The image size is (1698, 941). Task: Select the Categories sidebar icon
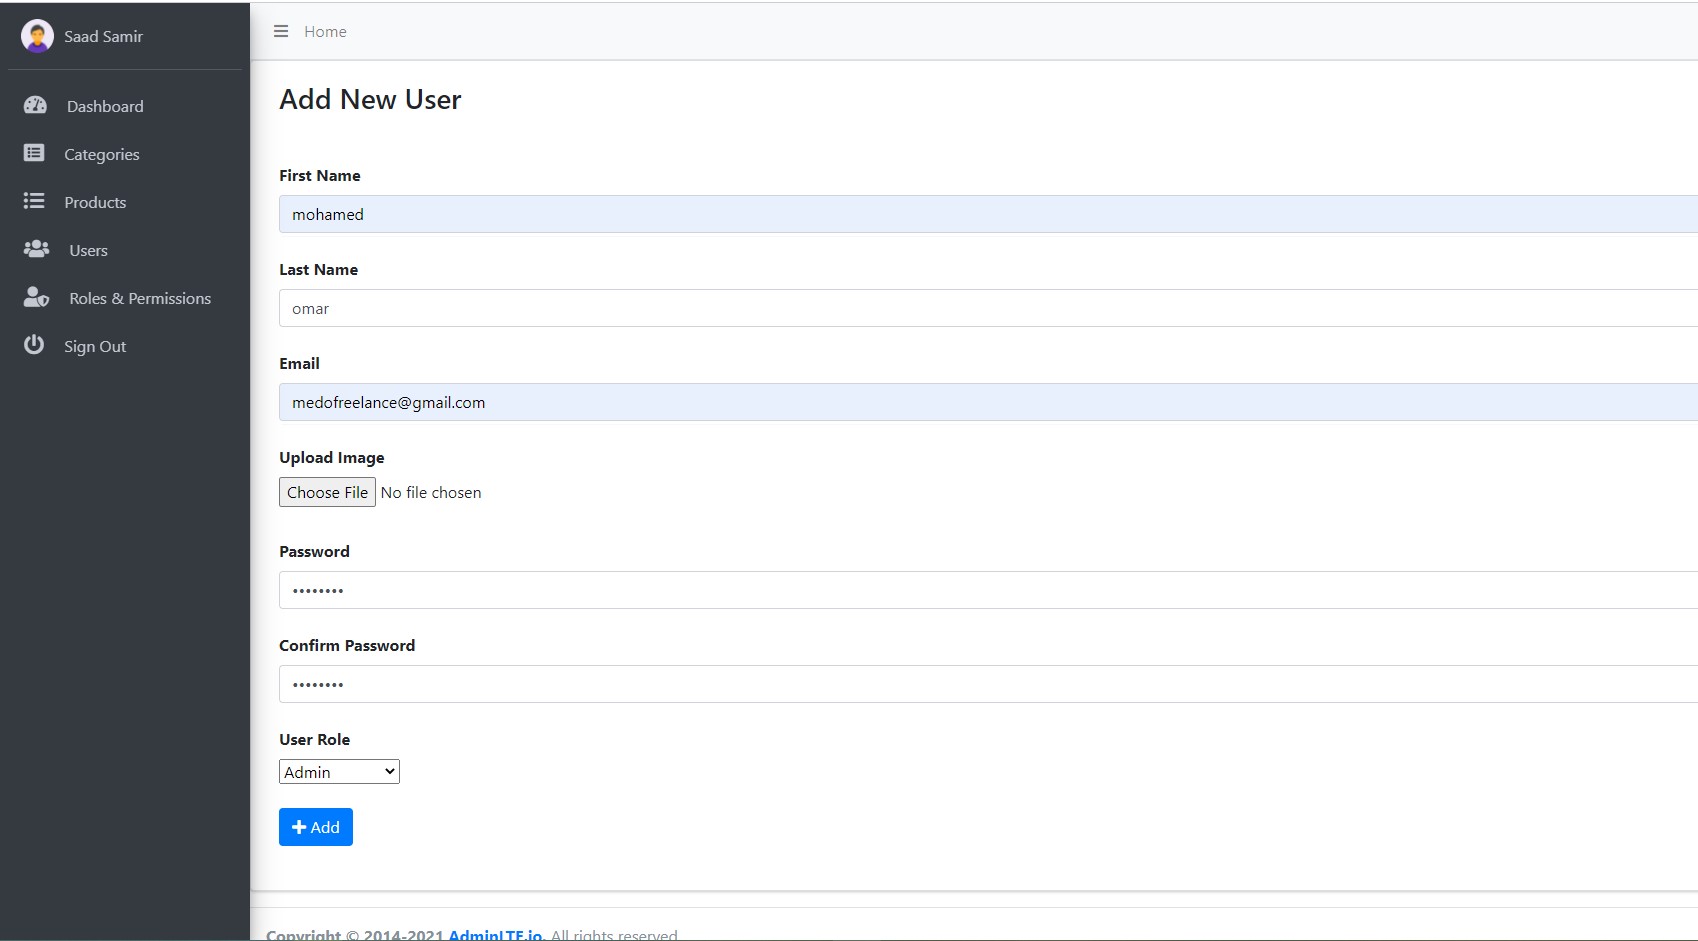click(x=34, y=153)
